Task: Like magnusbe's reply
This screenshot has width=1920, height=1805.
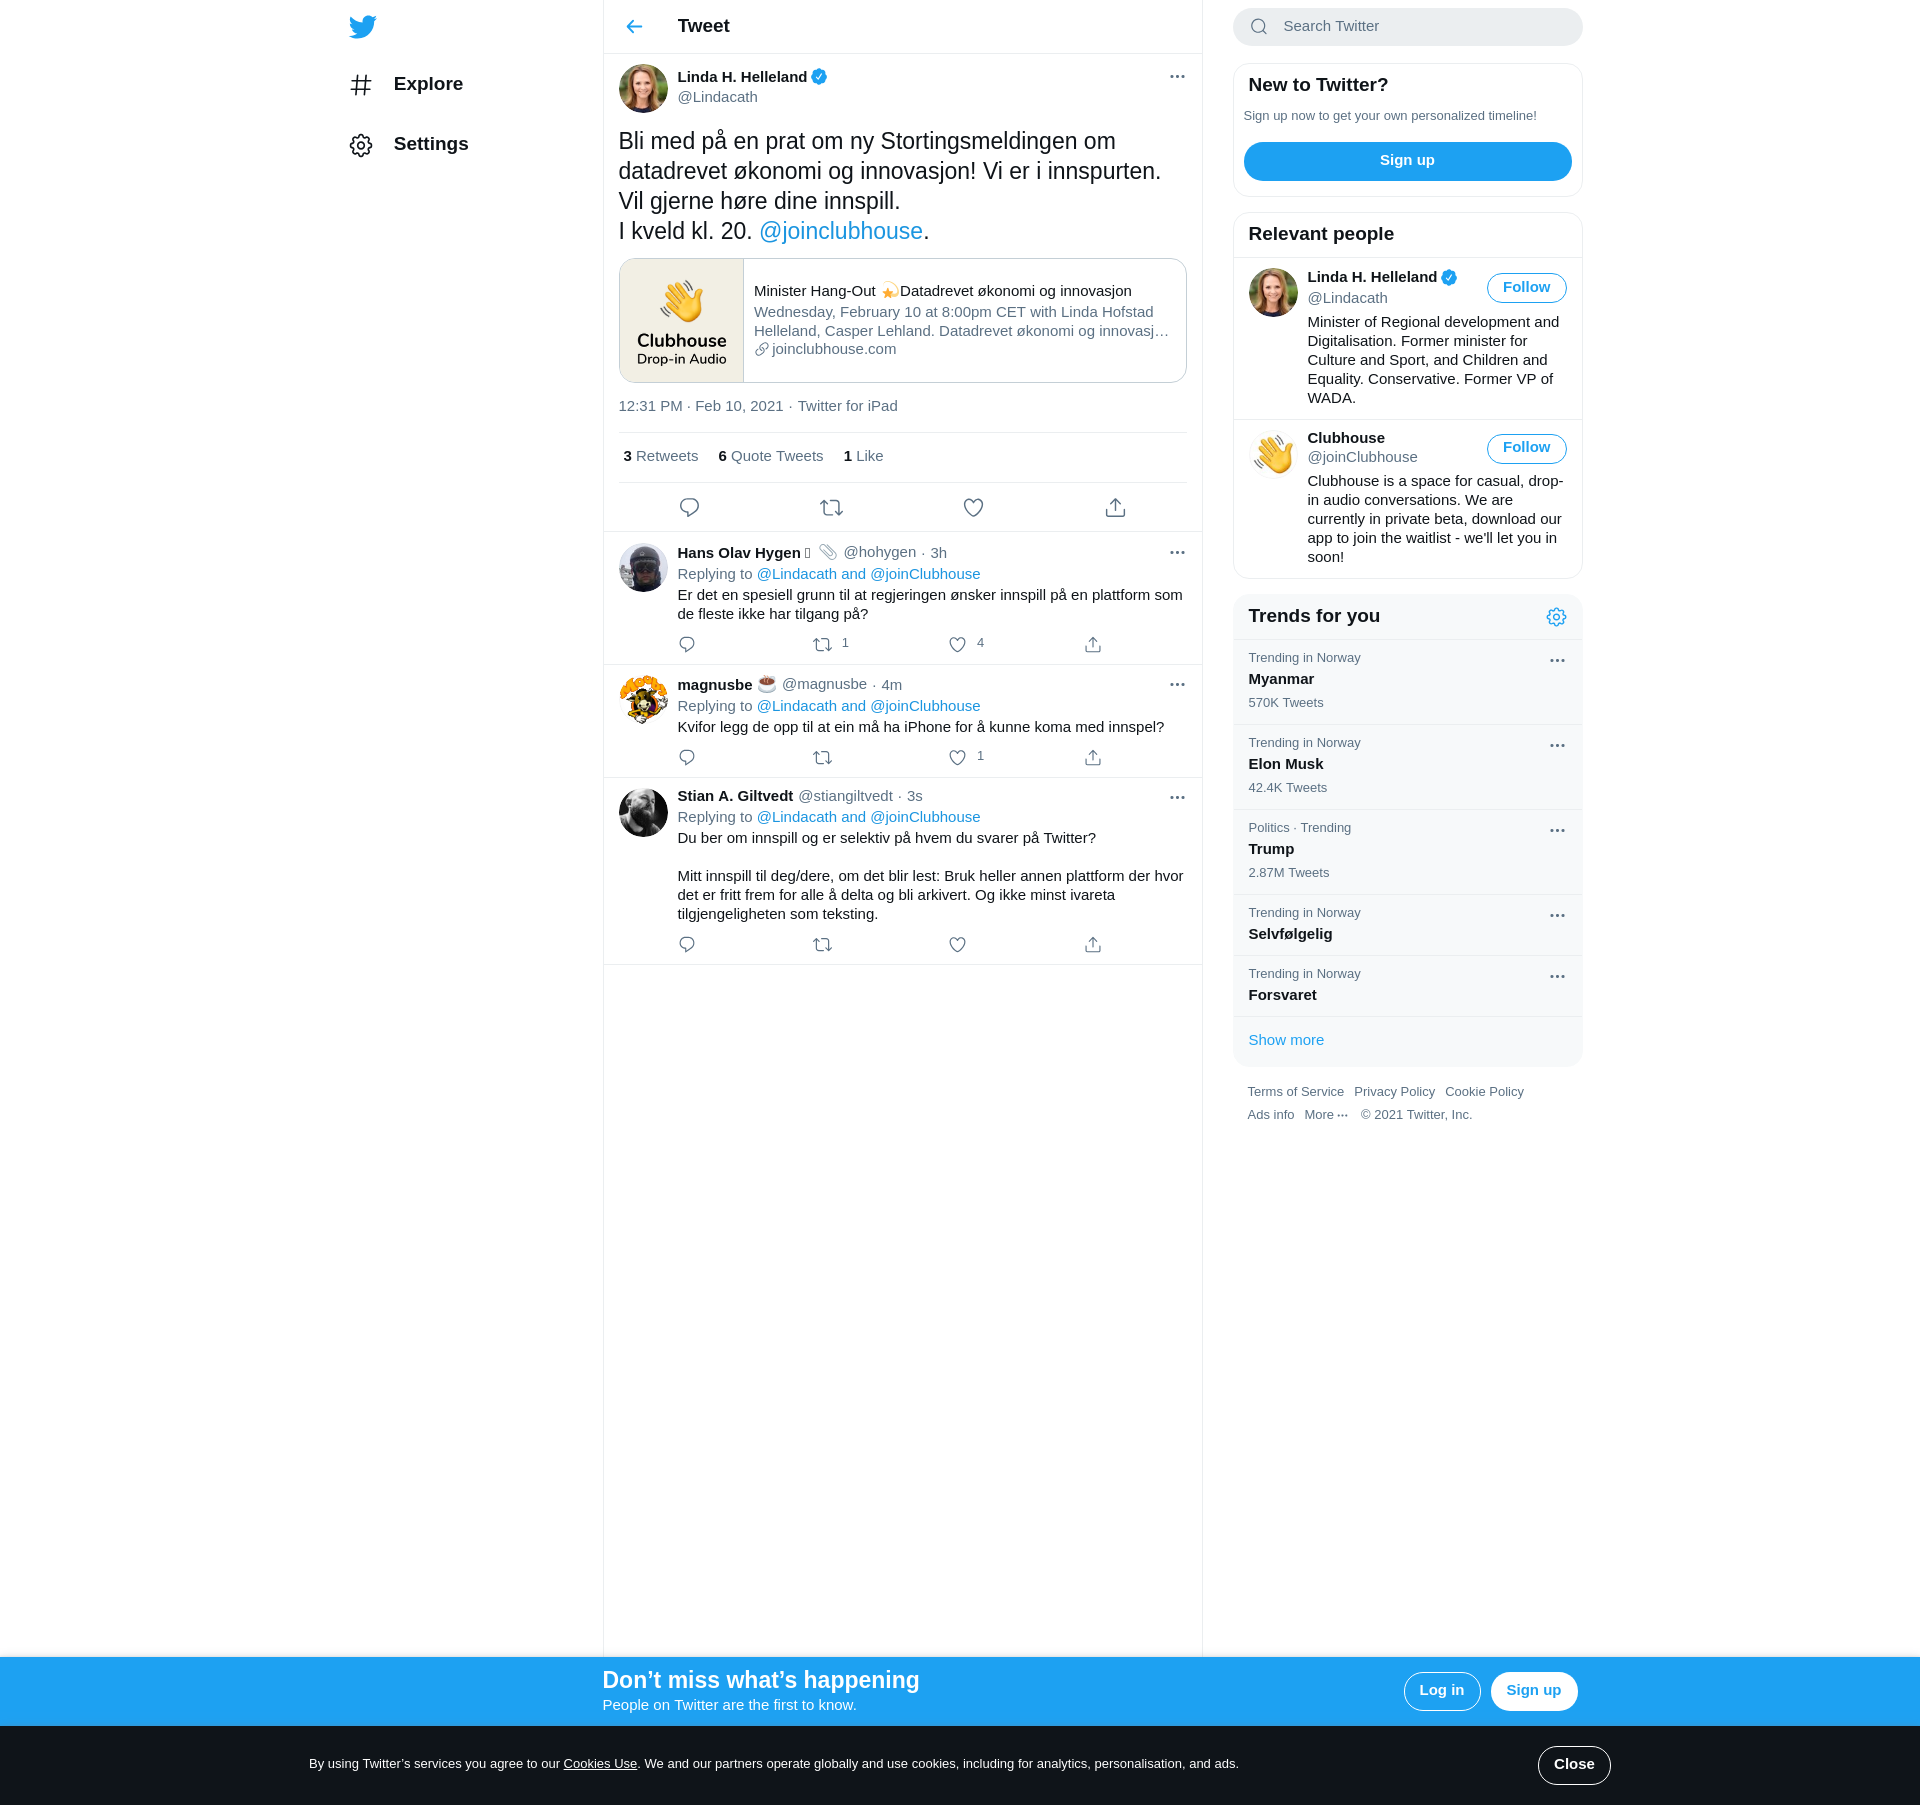Action: pos(957,757)
